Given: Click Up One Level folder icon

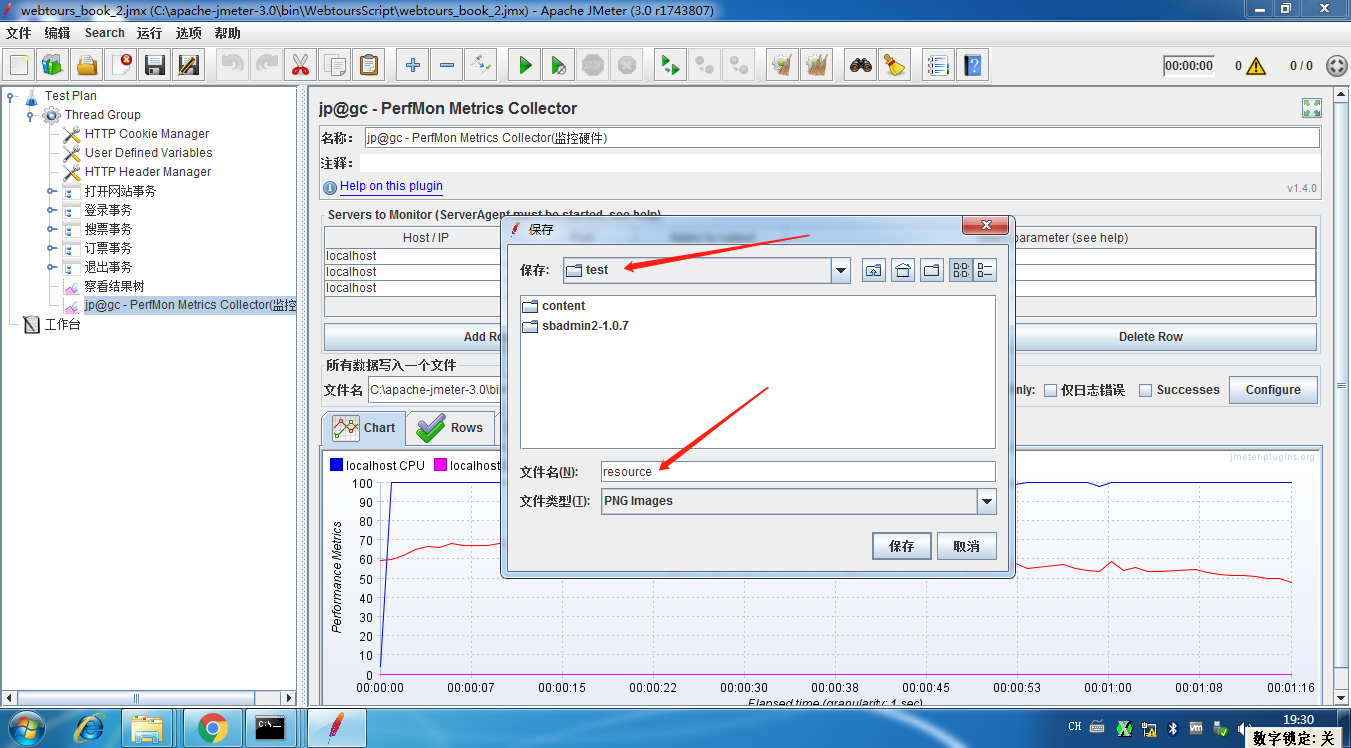Looking at the screenshot, I should coord(874,270).
